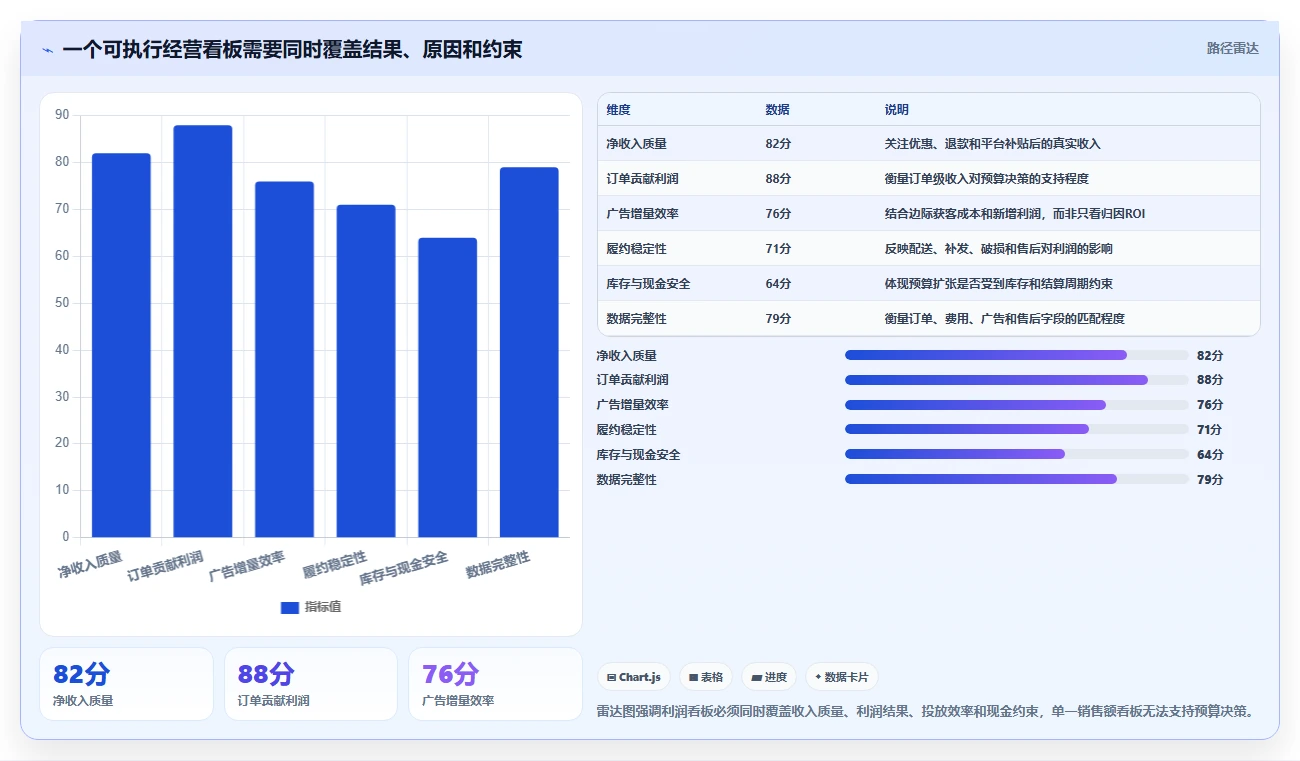The width and height of the screenshot is (1300, 761).
Task: Click the 指标值 legend label
Action: [x=323, y=607]
